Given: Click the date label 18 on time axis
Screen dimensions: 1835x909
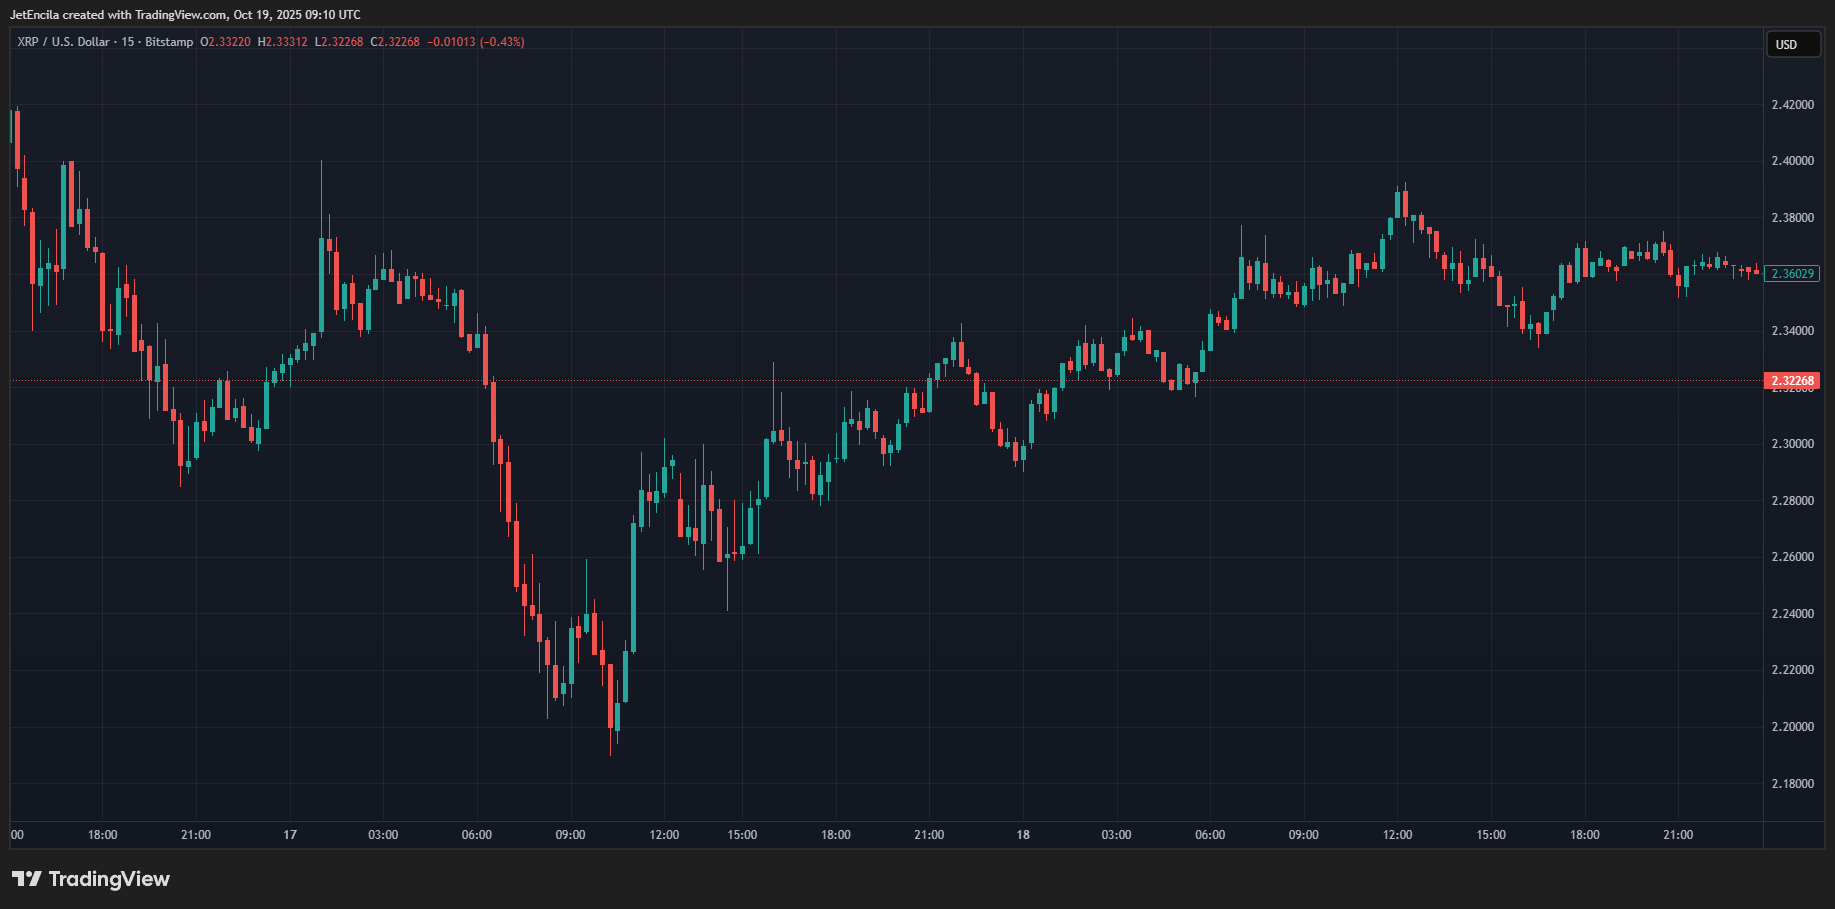Looking at the screenshot, I should pyautogui.click(x=1023, y=835).
